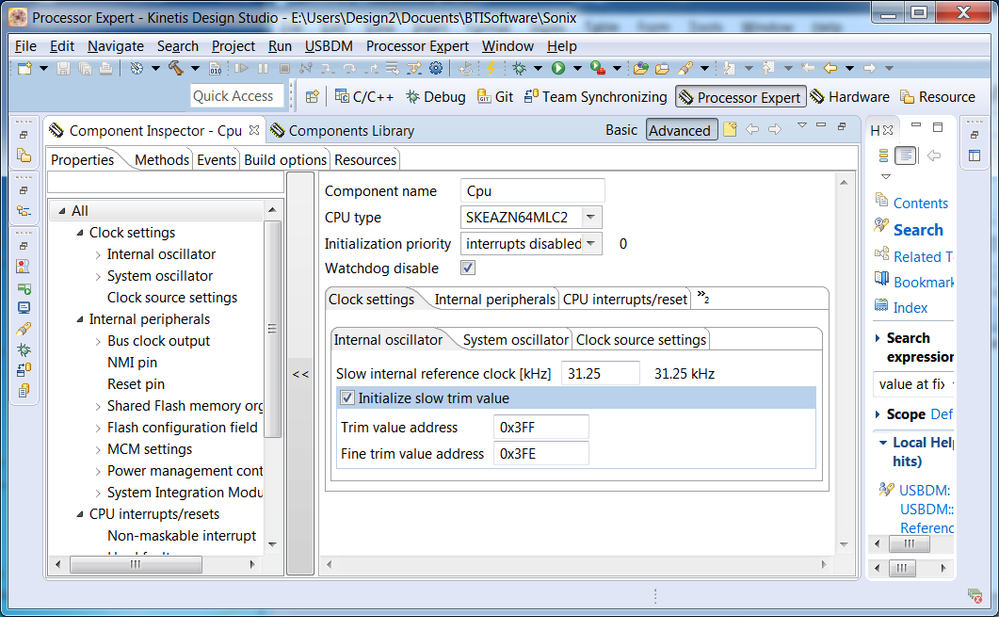This screenshot has width=999, height=617.
Task: Click the yellow Back navigation arrow
Action: [x=830, y=68]
